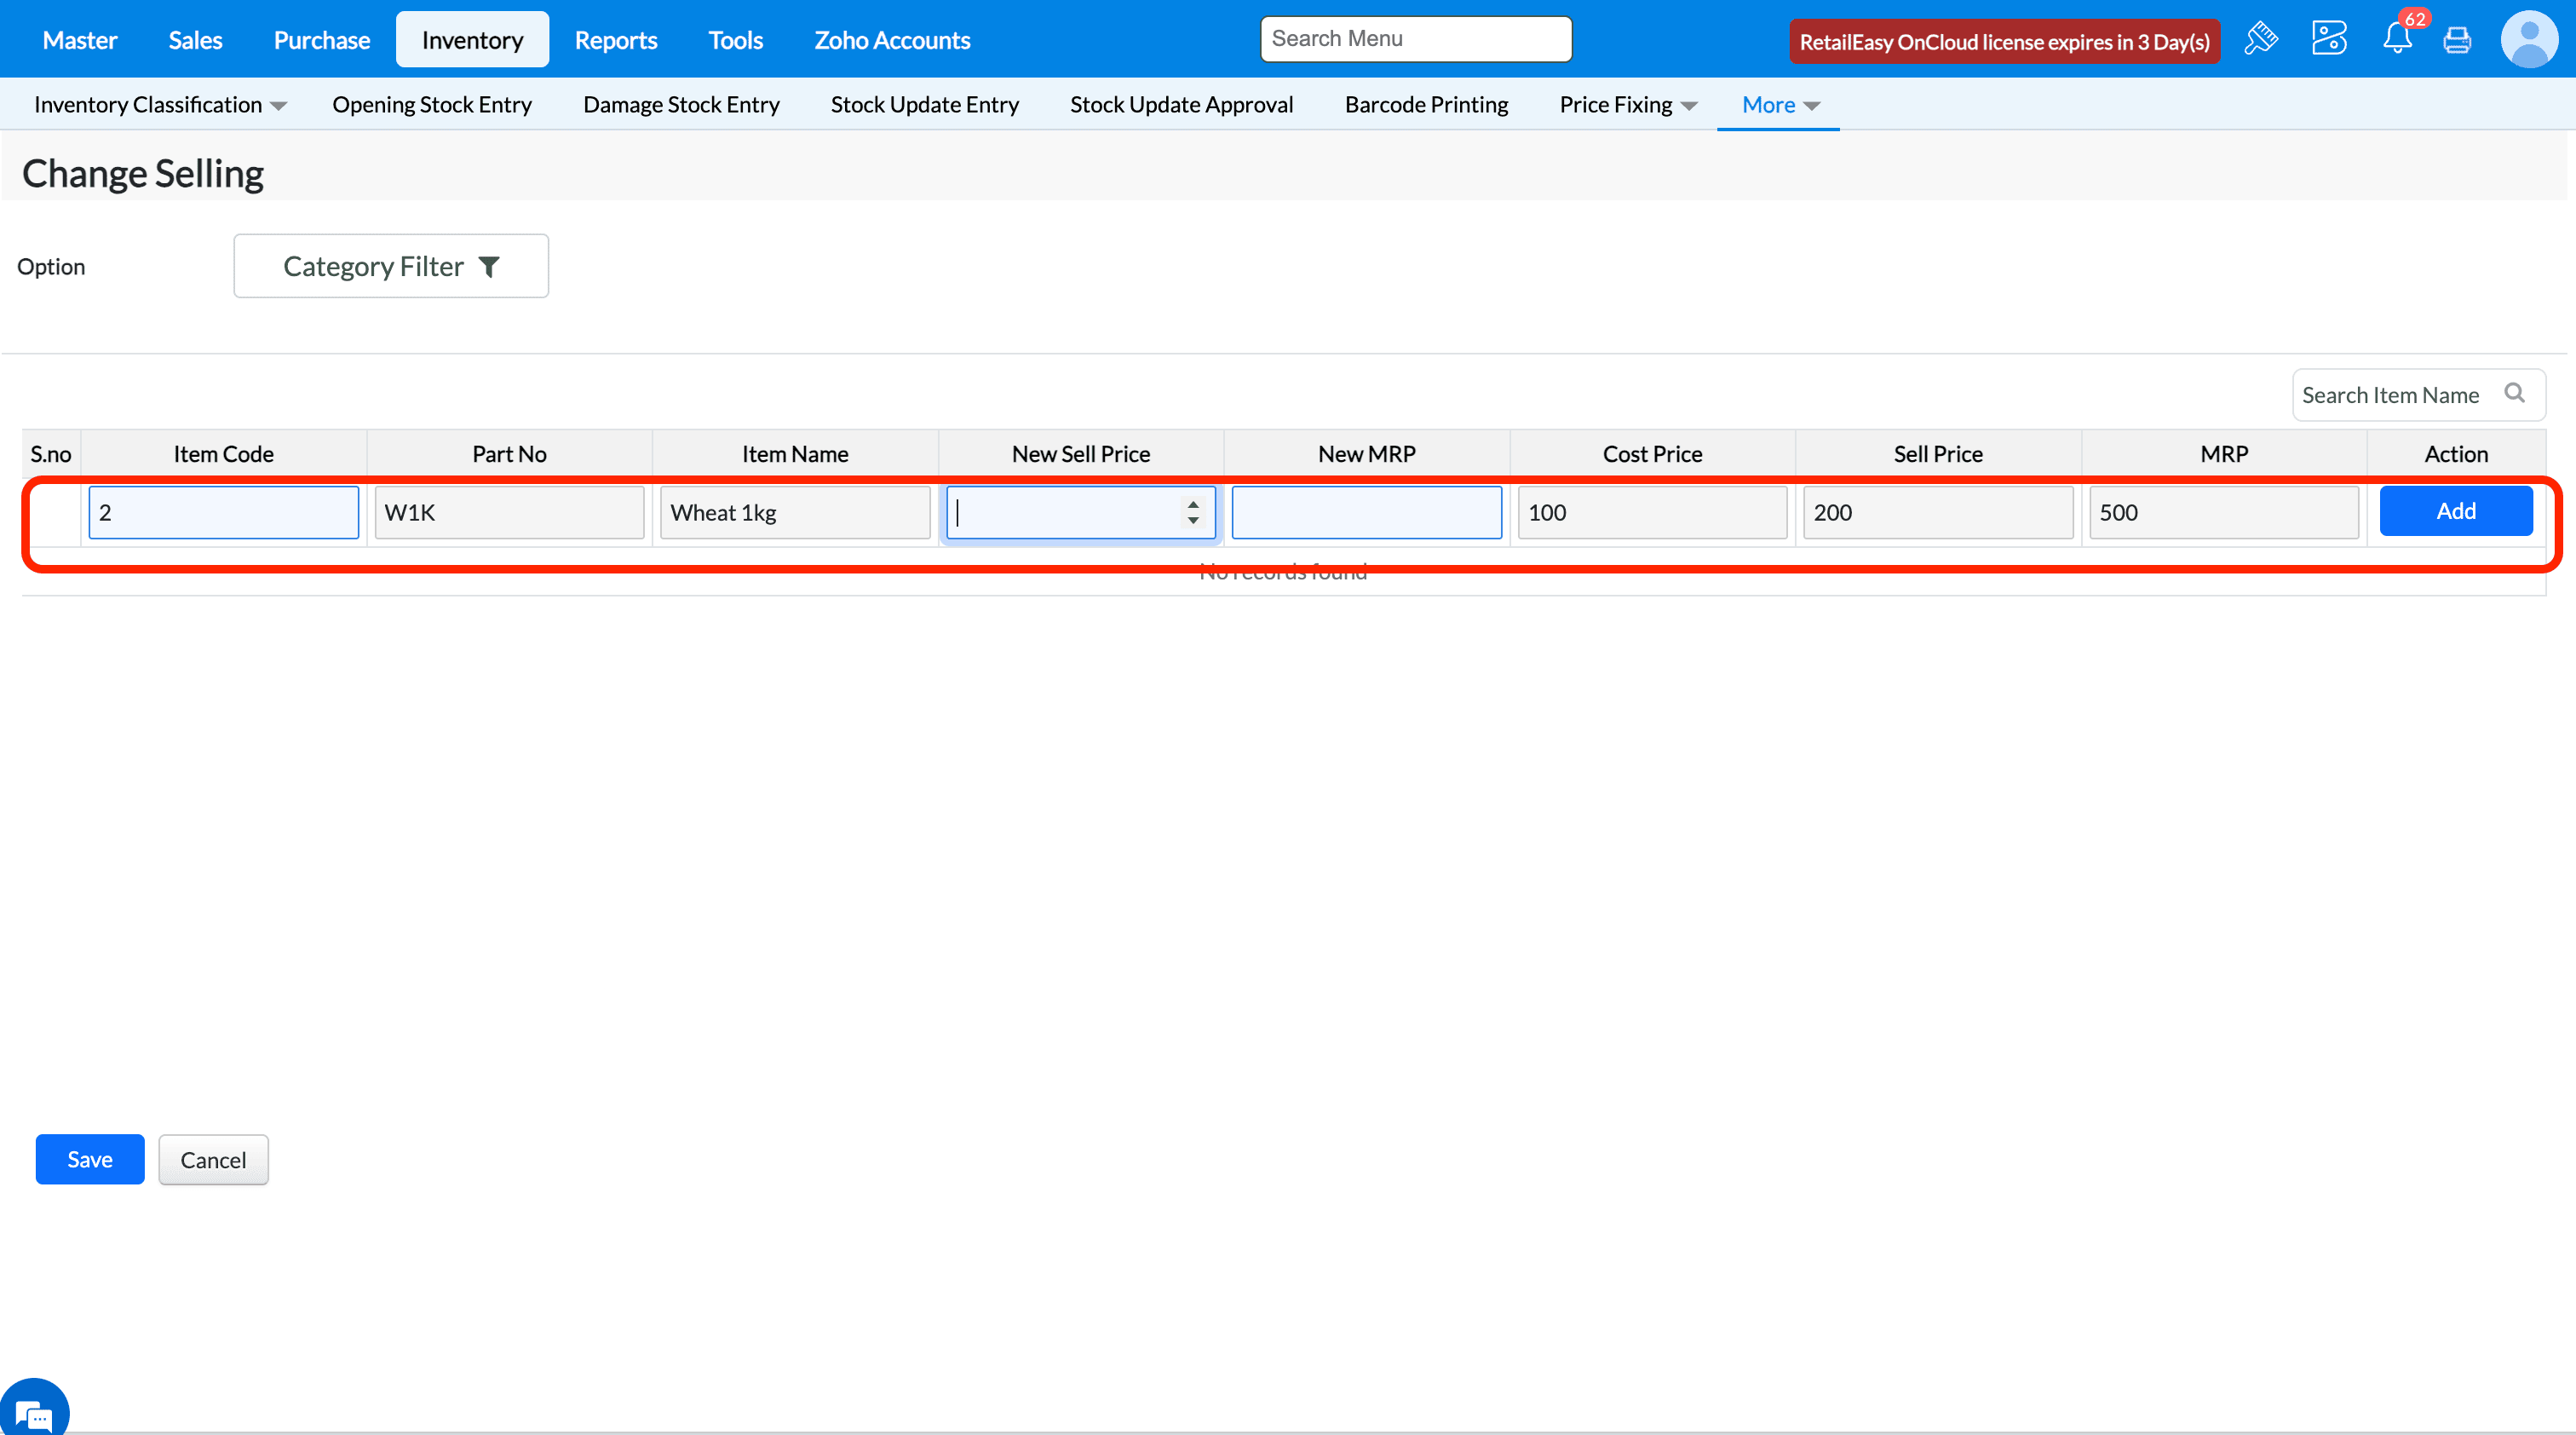Open the settings gear panel icon
The width and height of the screenshot is (2576, 1435).
pyautogui.click(x=2328, y=40)
